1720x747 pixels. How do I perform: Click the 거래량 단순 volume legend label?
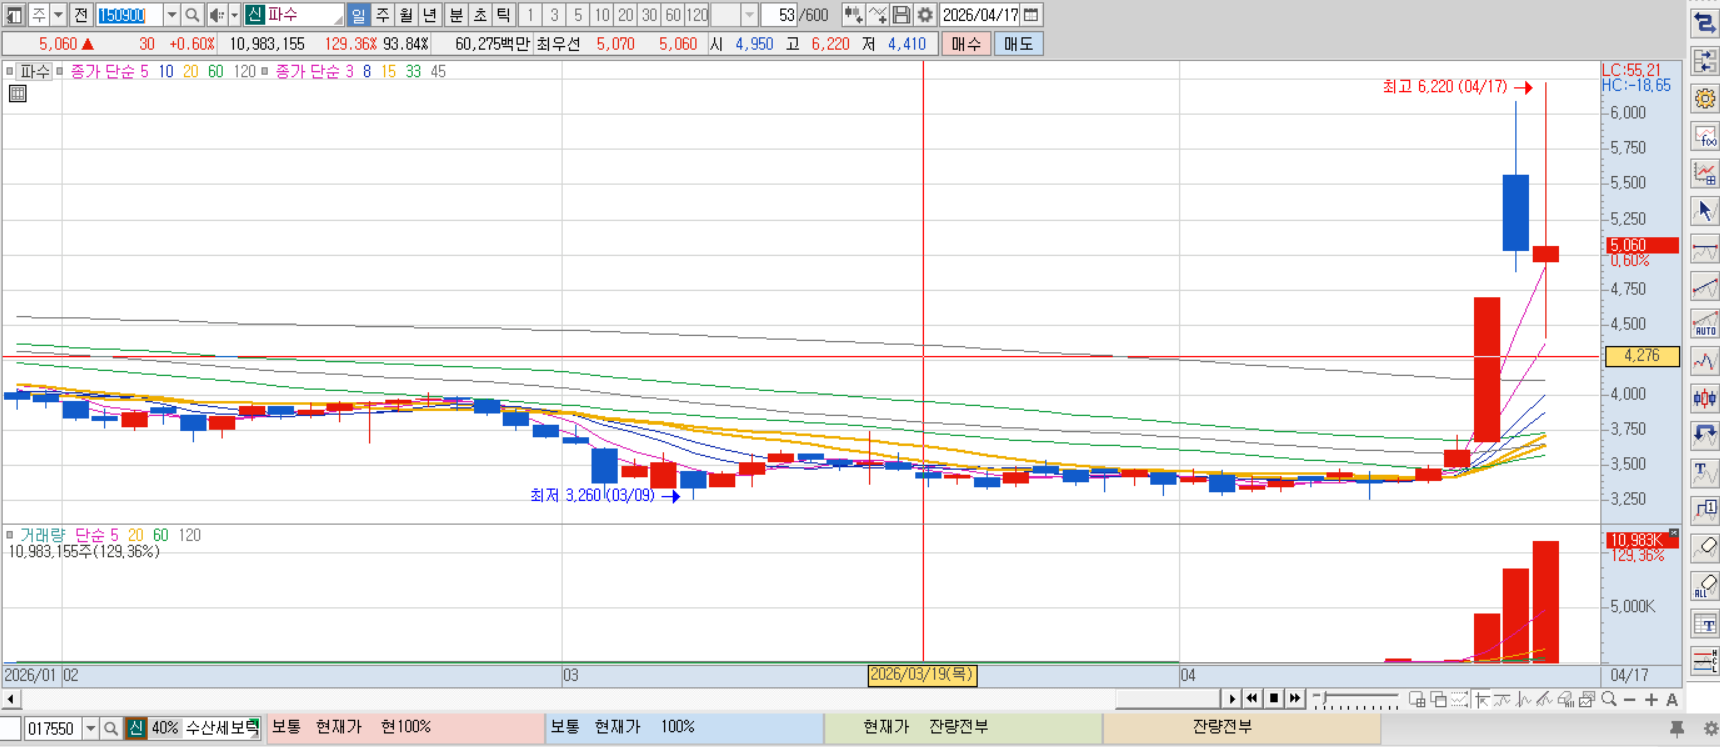point(62,536)
